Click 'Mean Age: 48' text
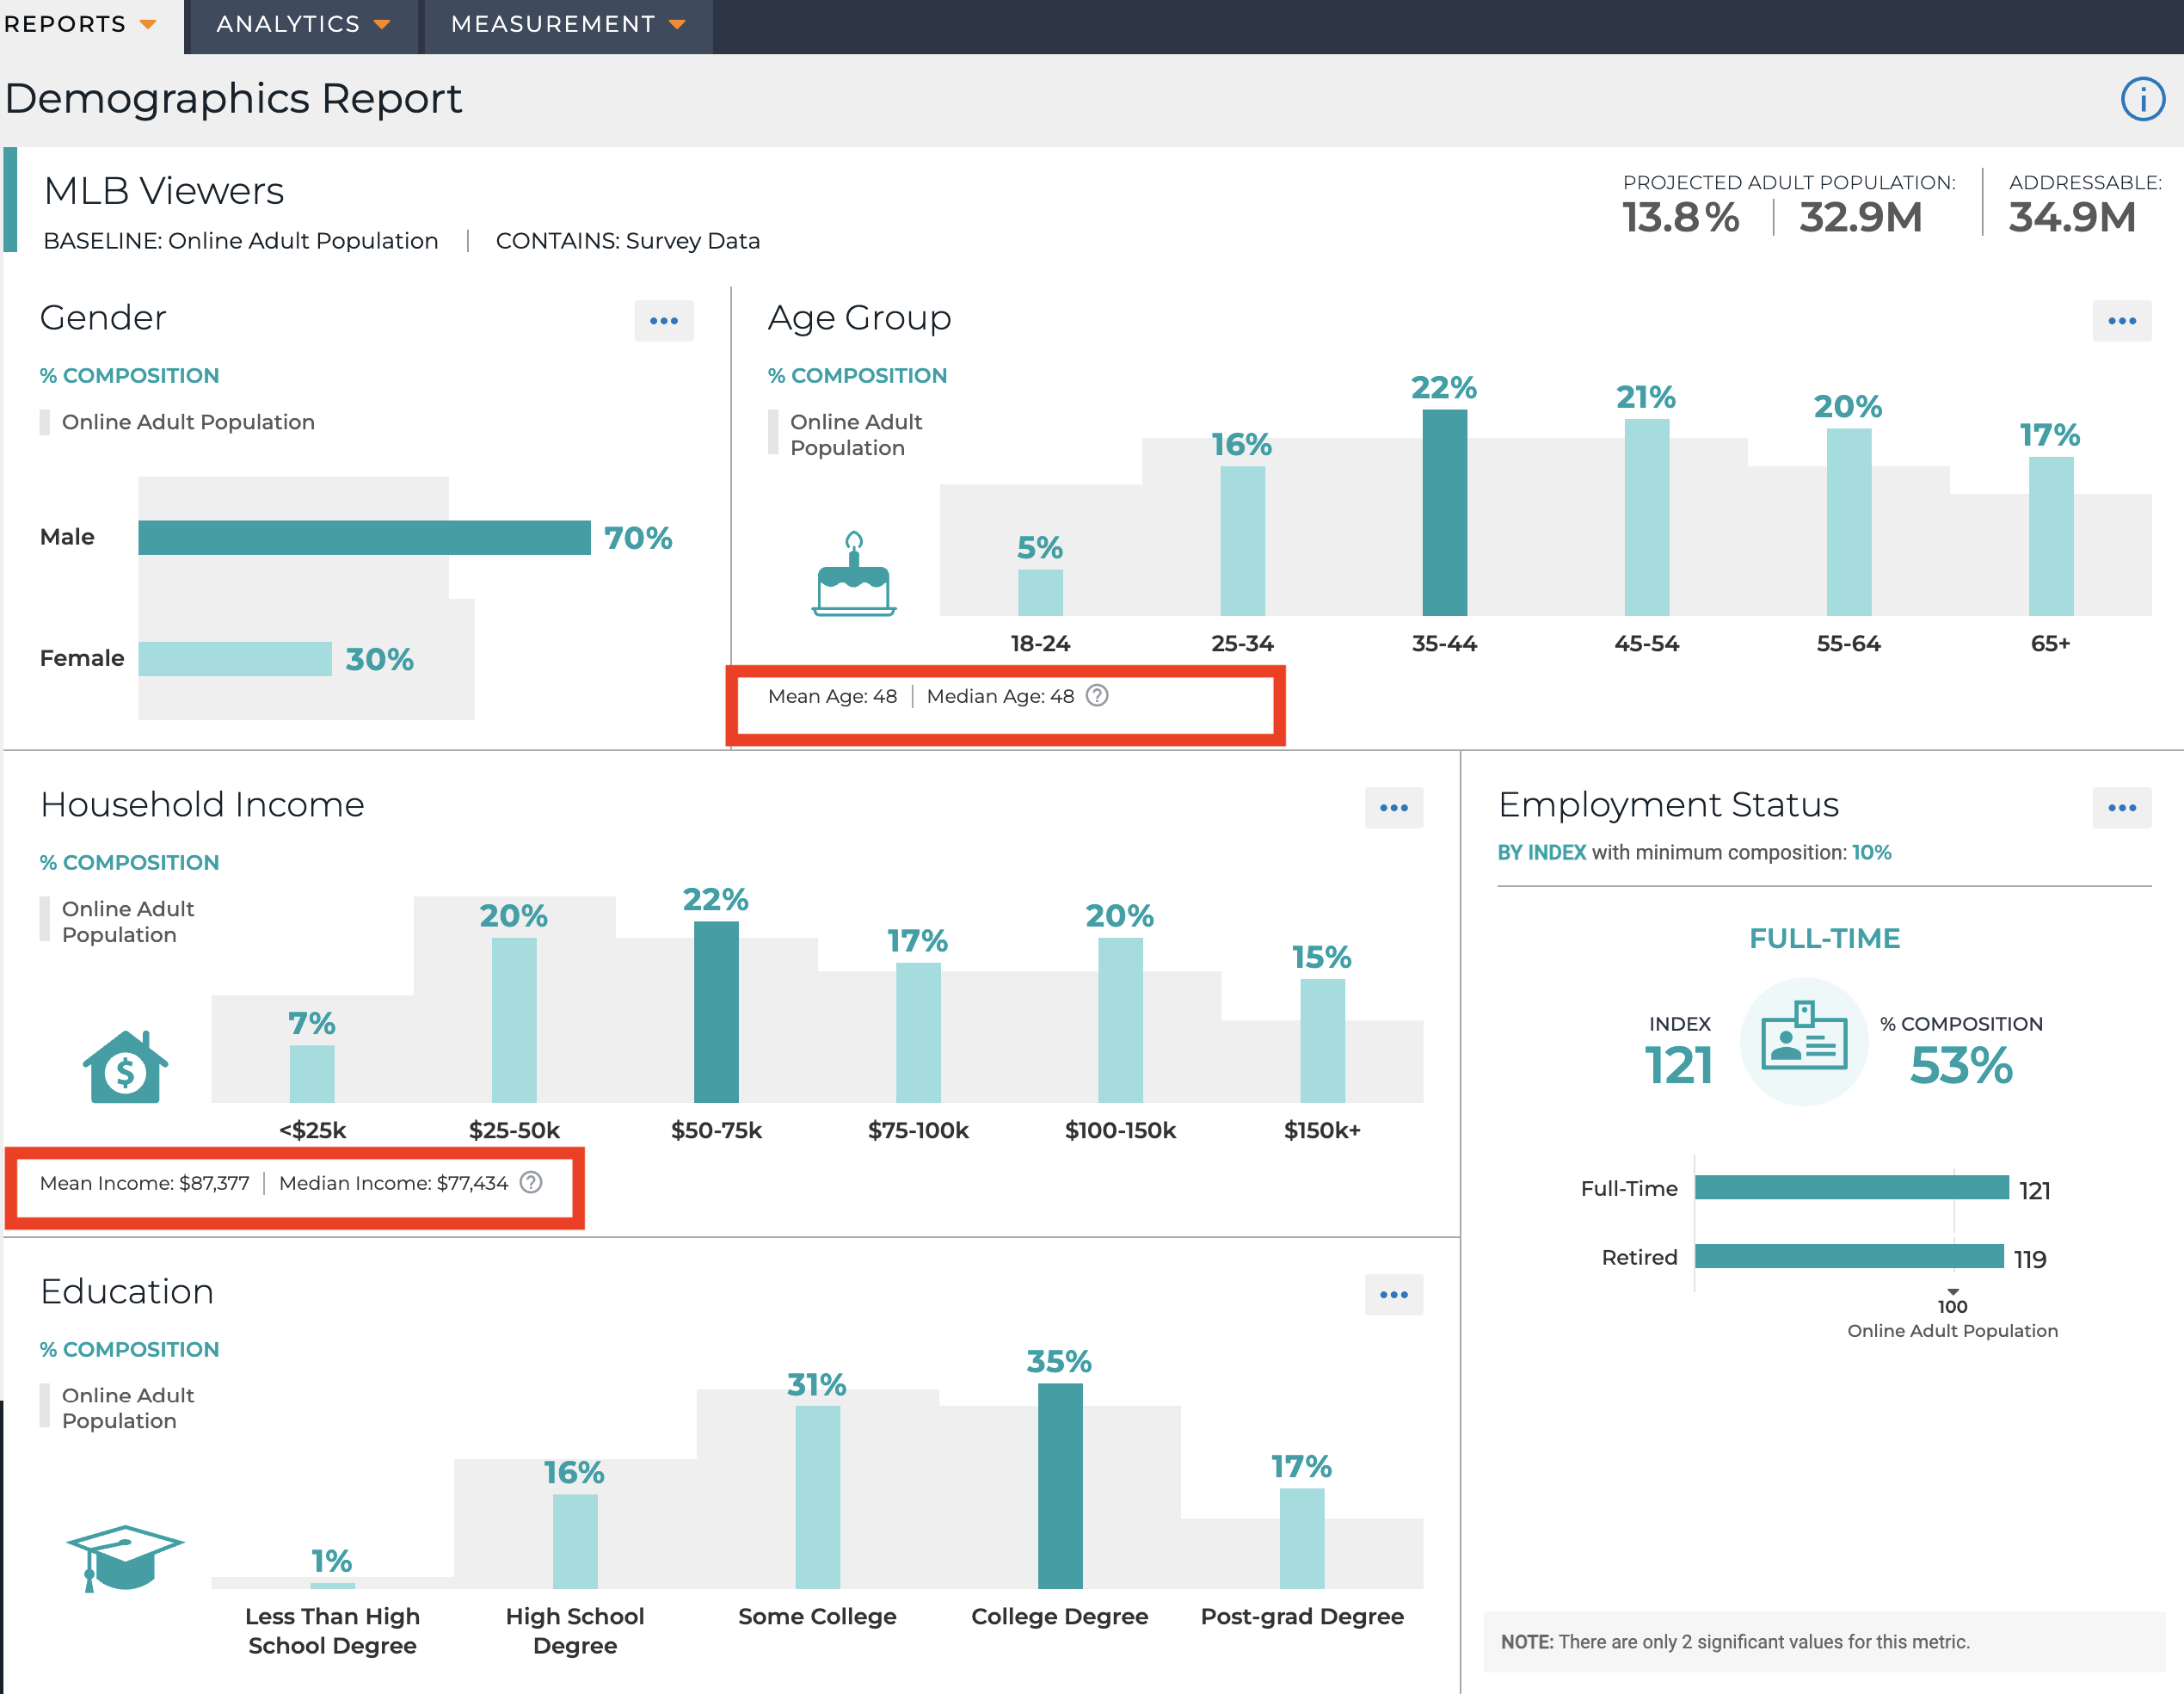 pos(832,696)
